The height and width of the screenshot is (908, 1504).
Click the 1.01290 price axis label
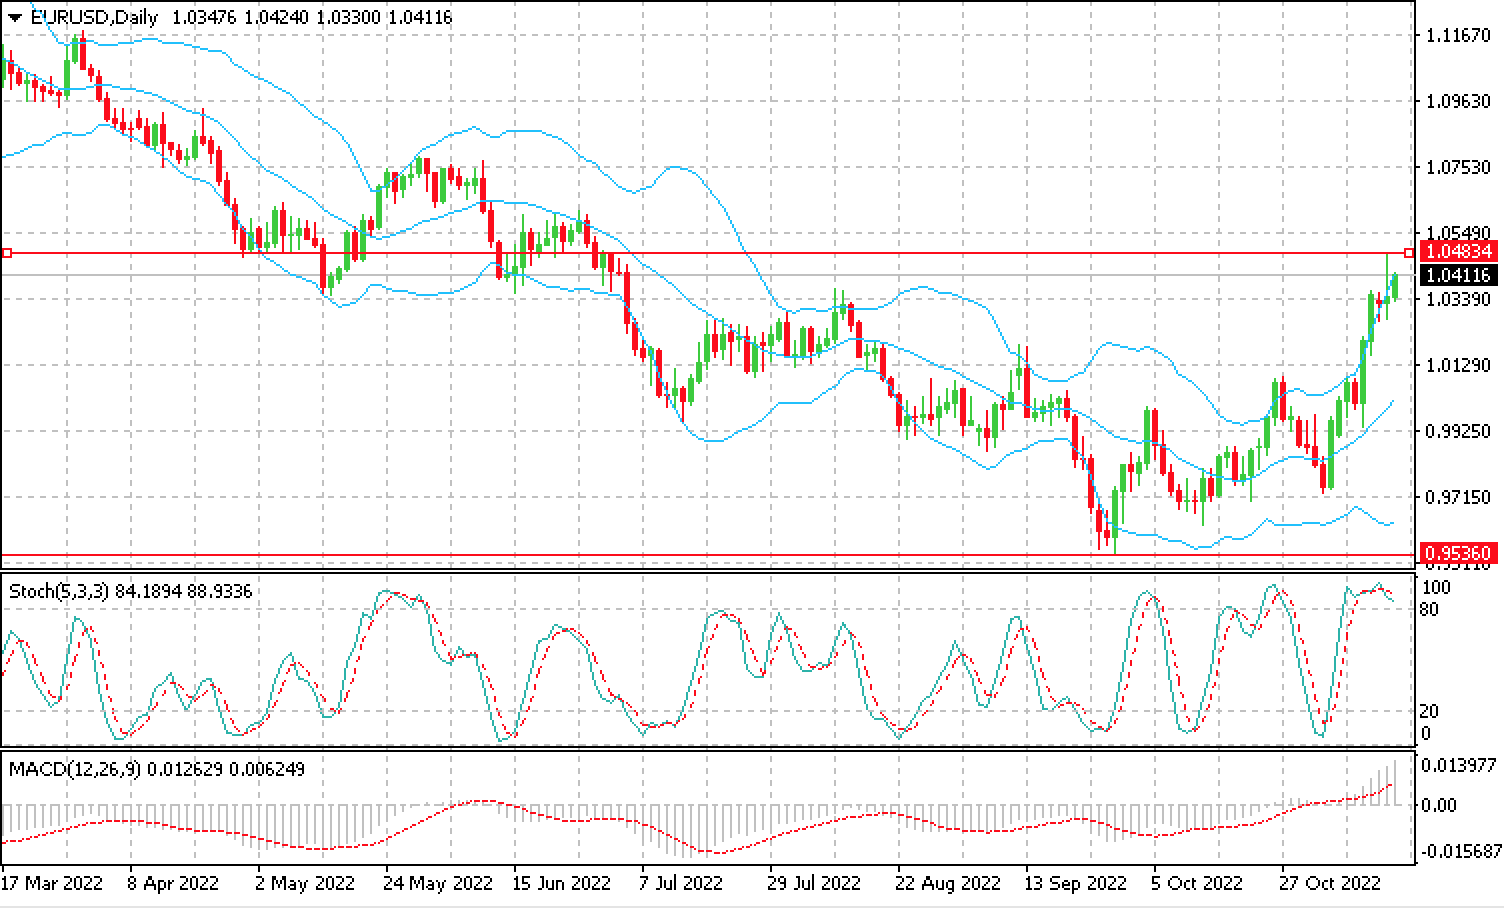point(1459,365)
